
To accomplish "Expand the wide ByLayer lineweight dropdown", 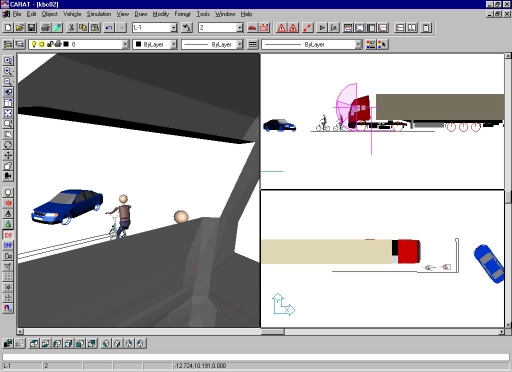I will point(358,44).
